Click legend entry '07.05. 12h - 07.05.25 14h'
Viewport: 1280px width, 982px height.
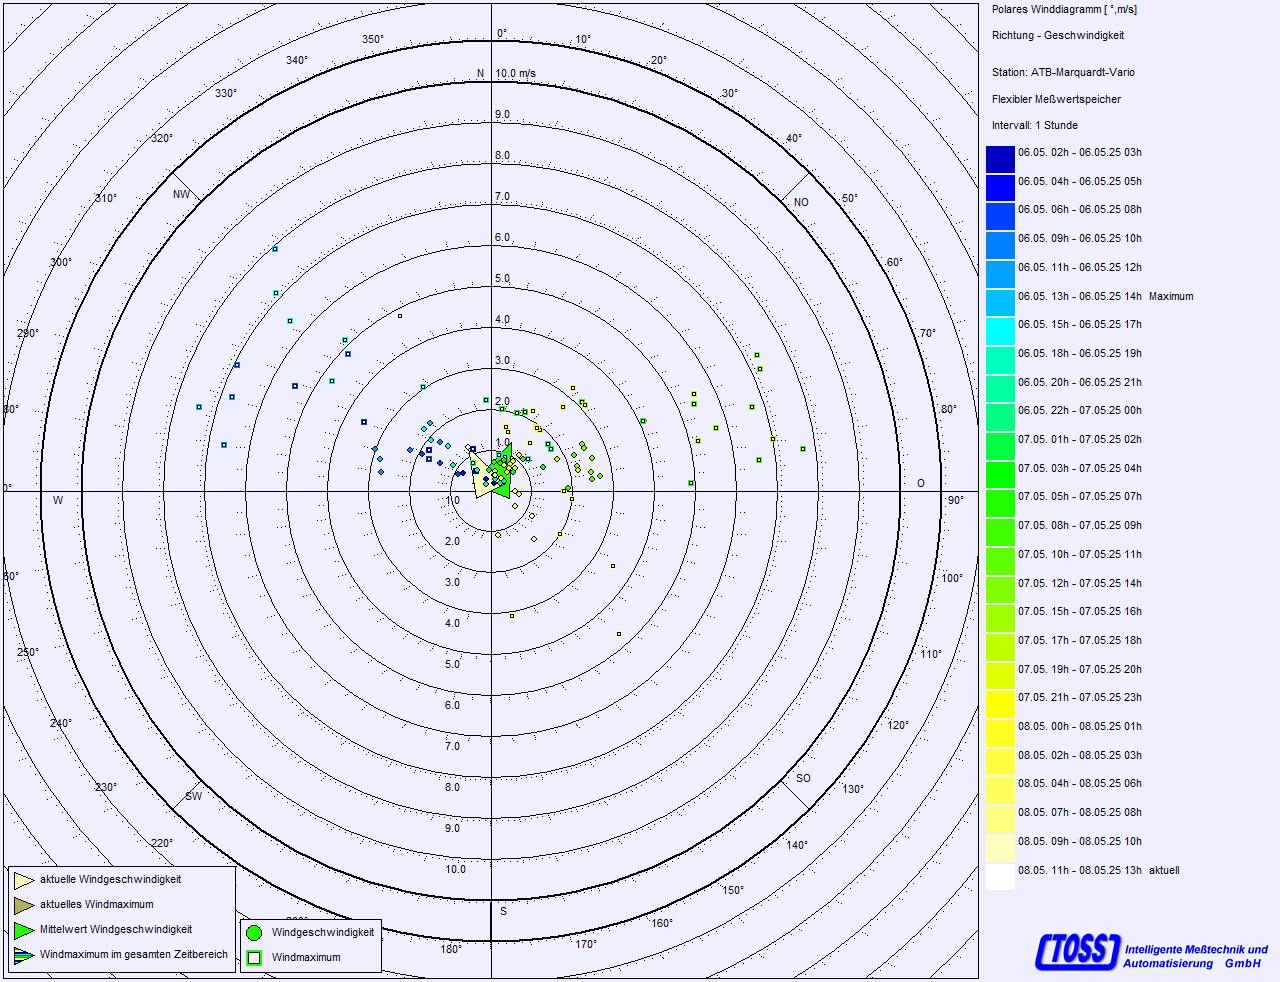(x=1080, y=584)
